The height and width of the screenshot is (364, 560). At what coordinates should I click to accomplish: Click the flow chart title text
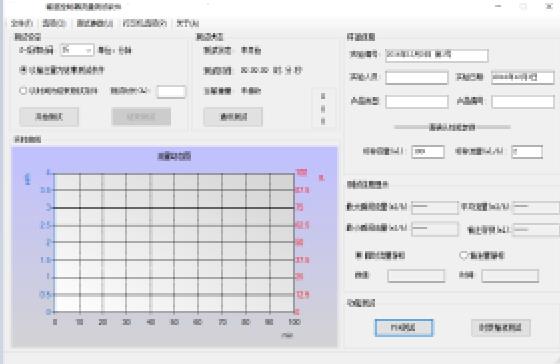174,156
